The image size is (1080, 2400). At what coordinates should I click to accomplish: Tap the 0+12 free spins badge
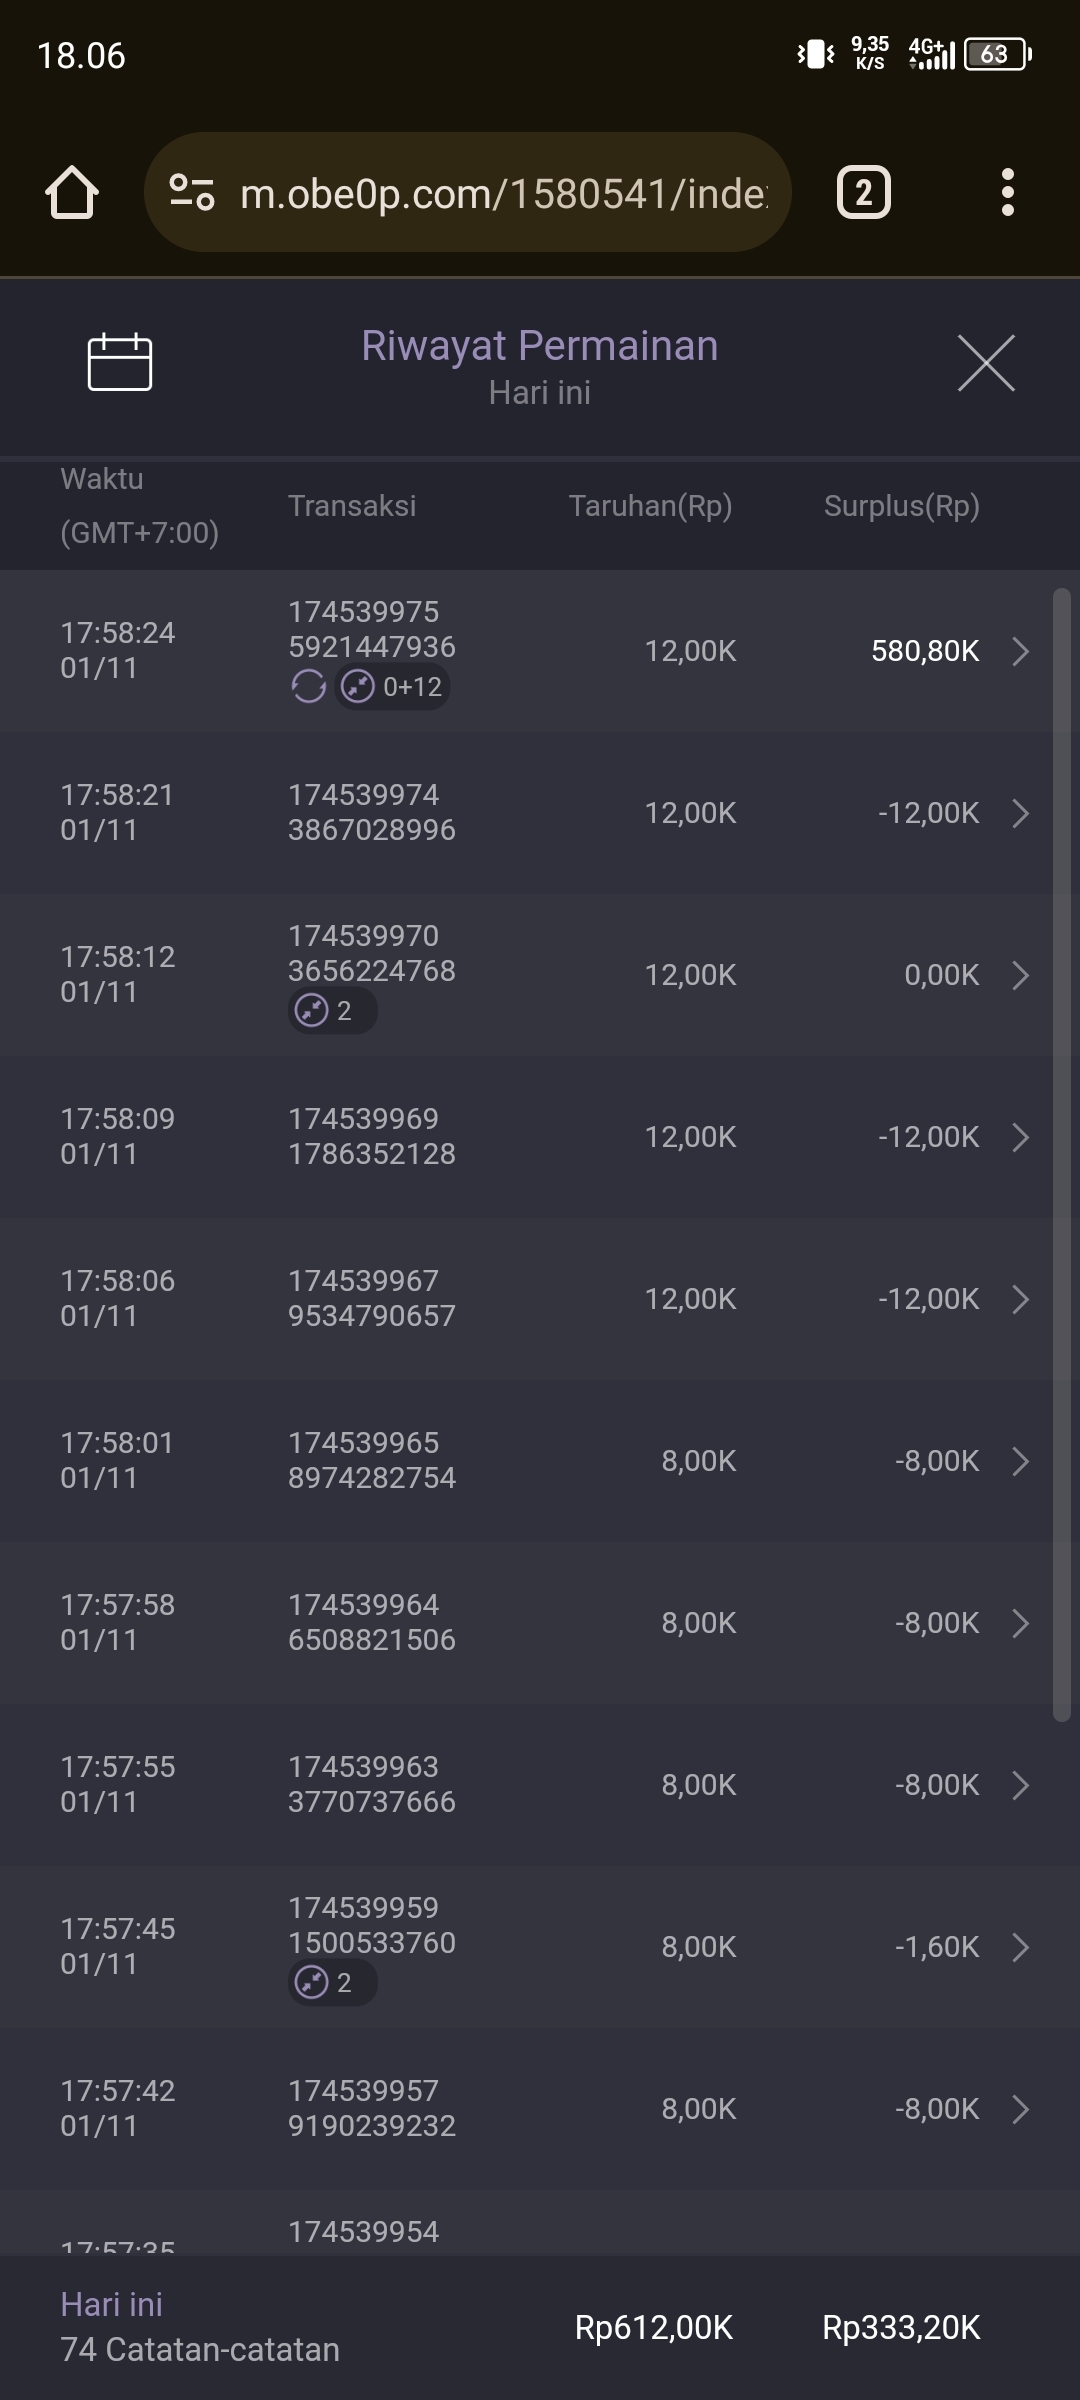pyautogui.click(x=393, y=687)
